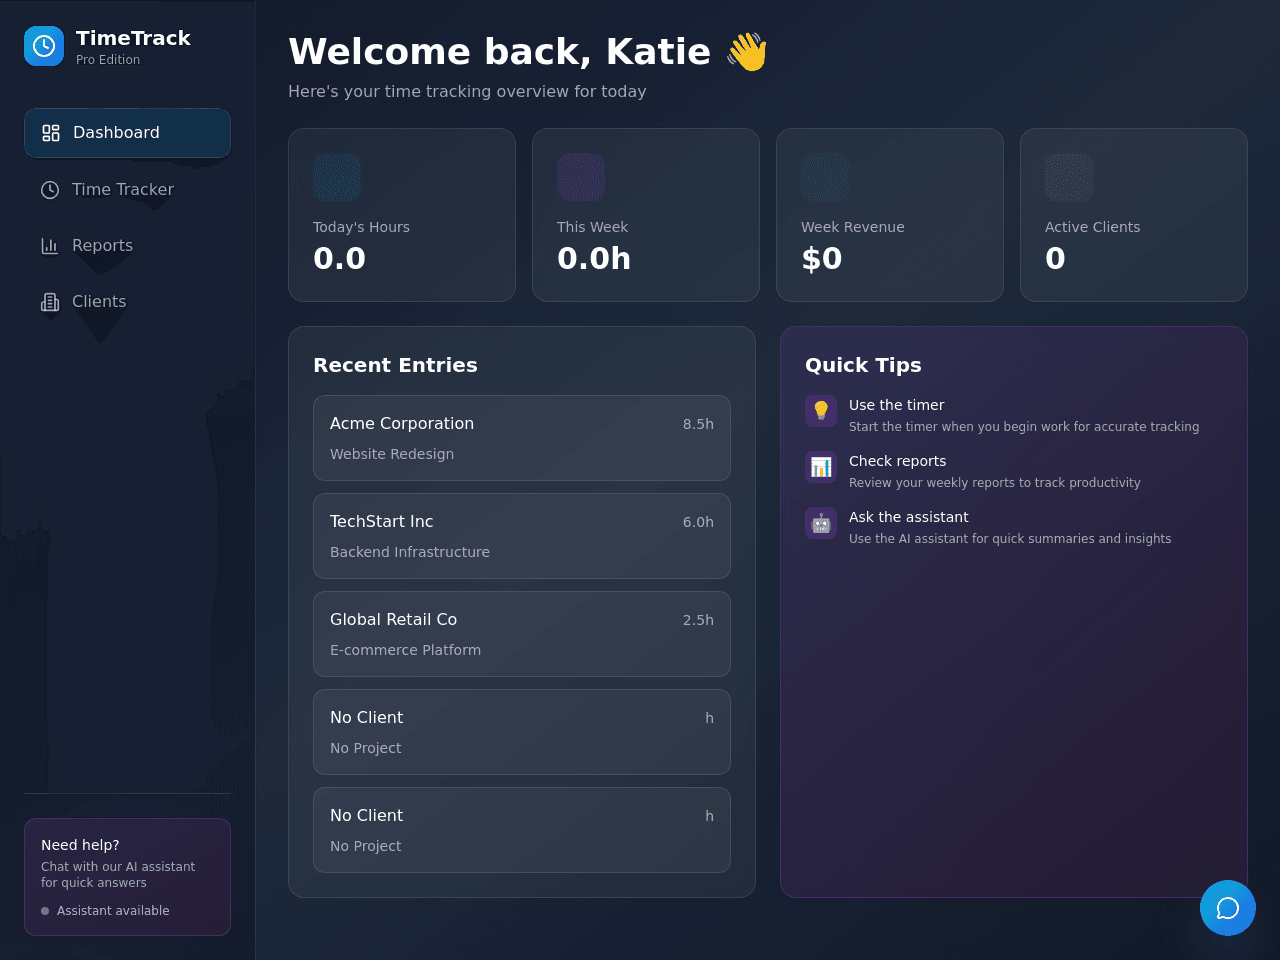Open the TechStart Inc entry
The image size is (1280, 960).
[522, 536]
